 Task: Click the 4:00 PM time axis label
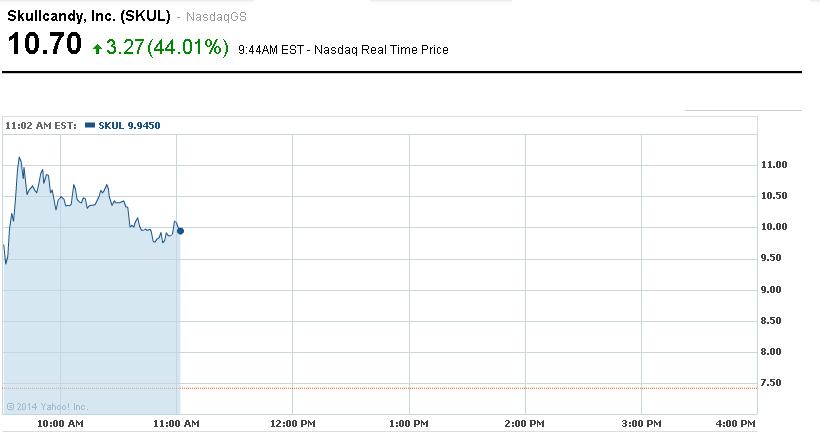[x=737, y=424]
